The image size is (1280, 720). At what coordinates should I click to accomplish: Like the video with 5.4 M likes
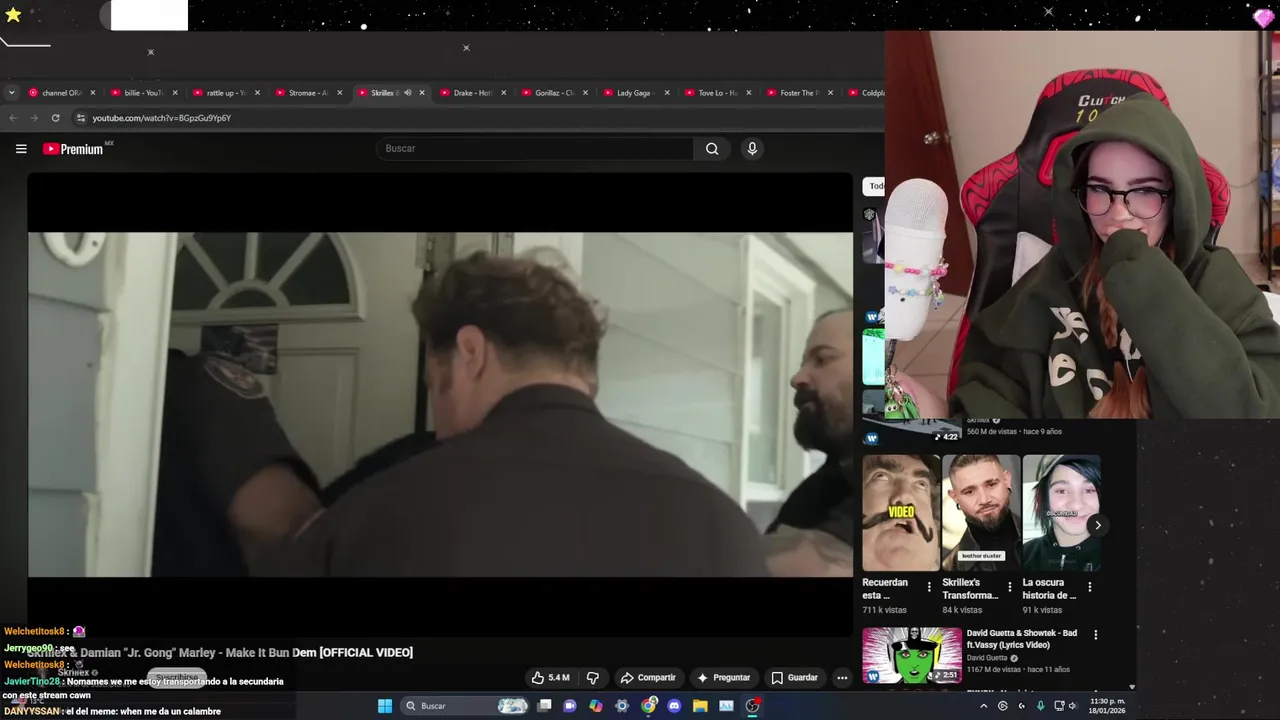(550, 678)
